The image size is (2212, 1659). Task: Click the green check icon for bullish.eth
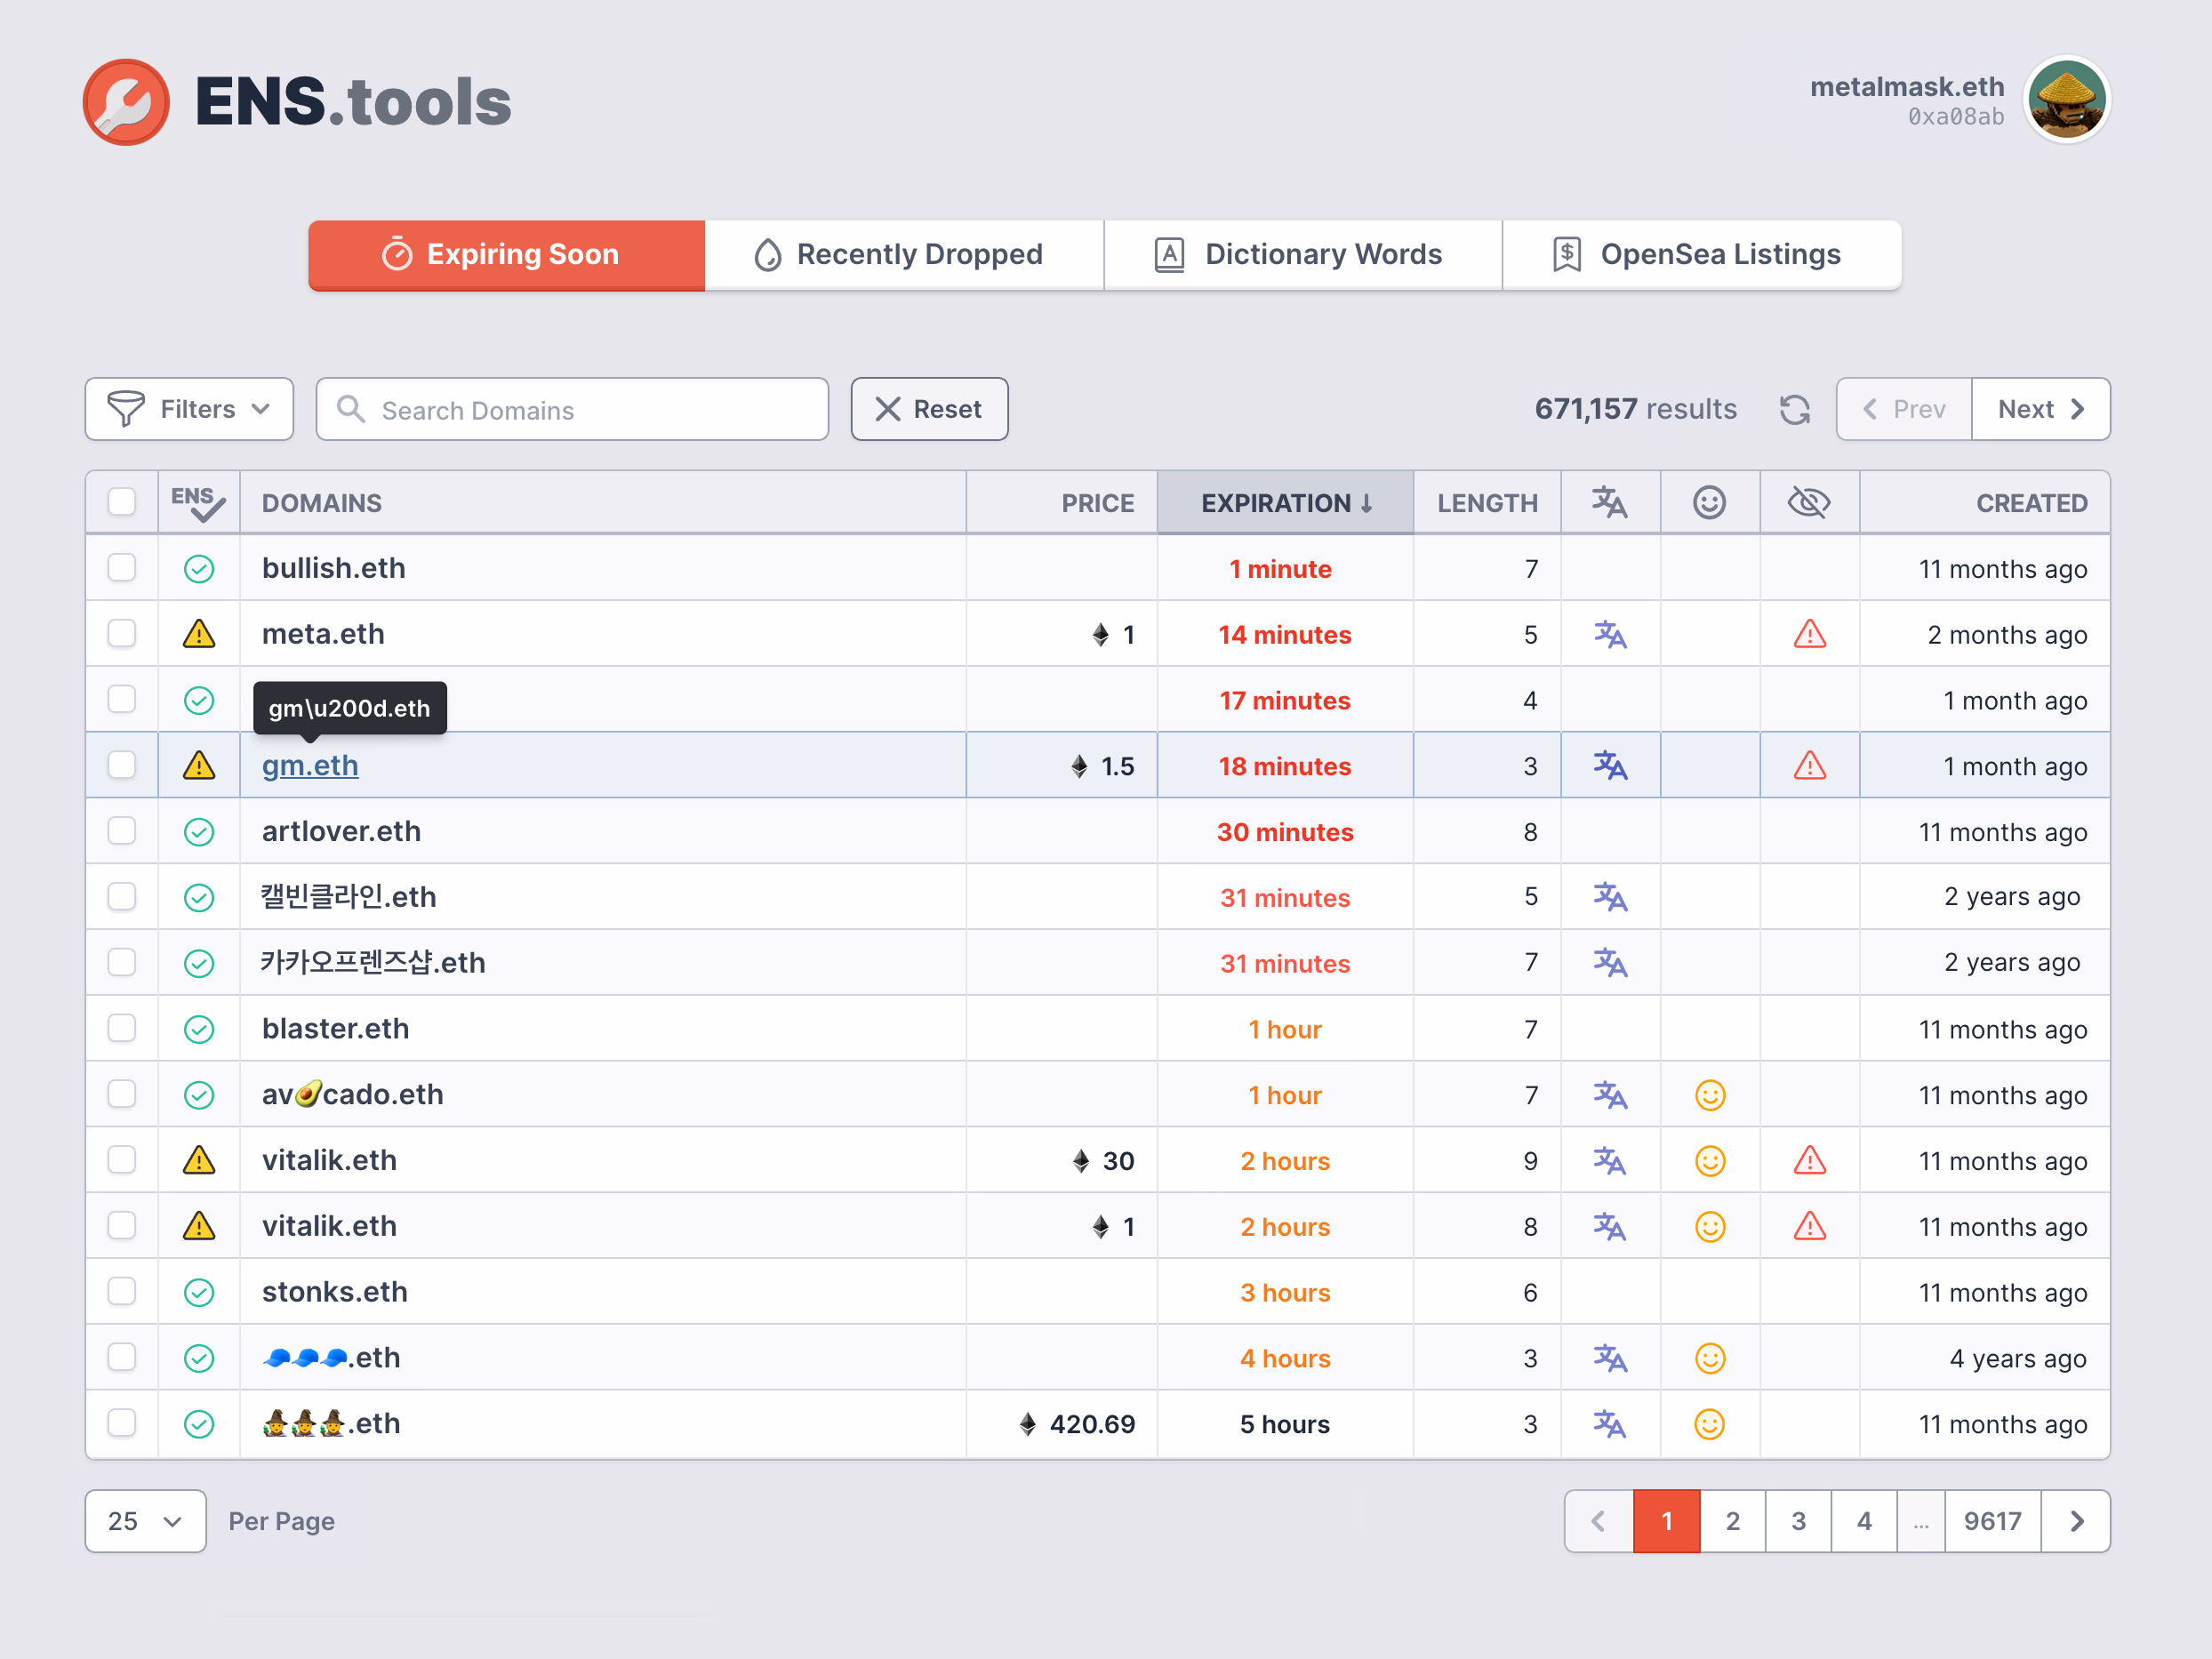pyautogui.click(x=199, y=569)
